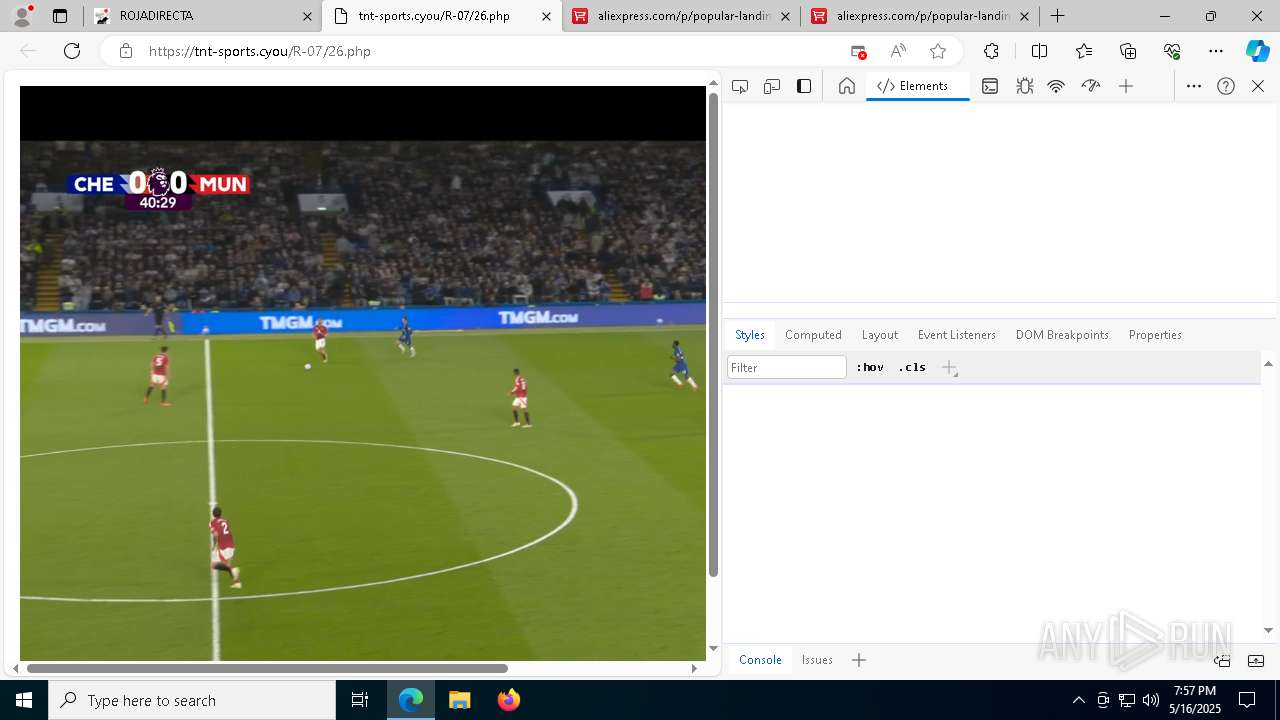Move the drawer to the main toolbar
Image resolution: width=1280 pixels, height=720 pixels.
[1222, 660]
